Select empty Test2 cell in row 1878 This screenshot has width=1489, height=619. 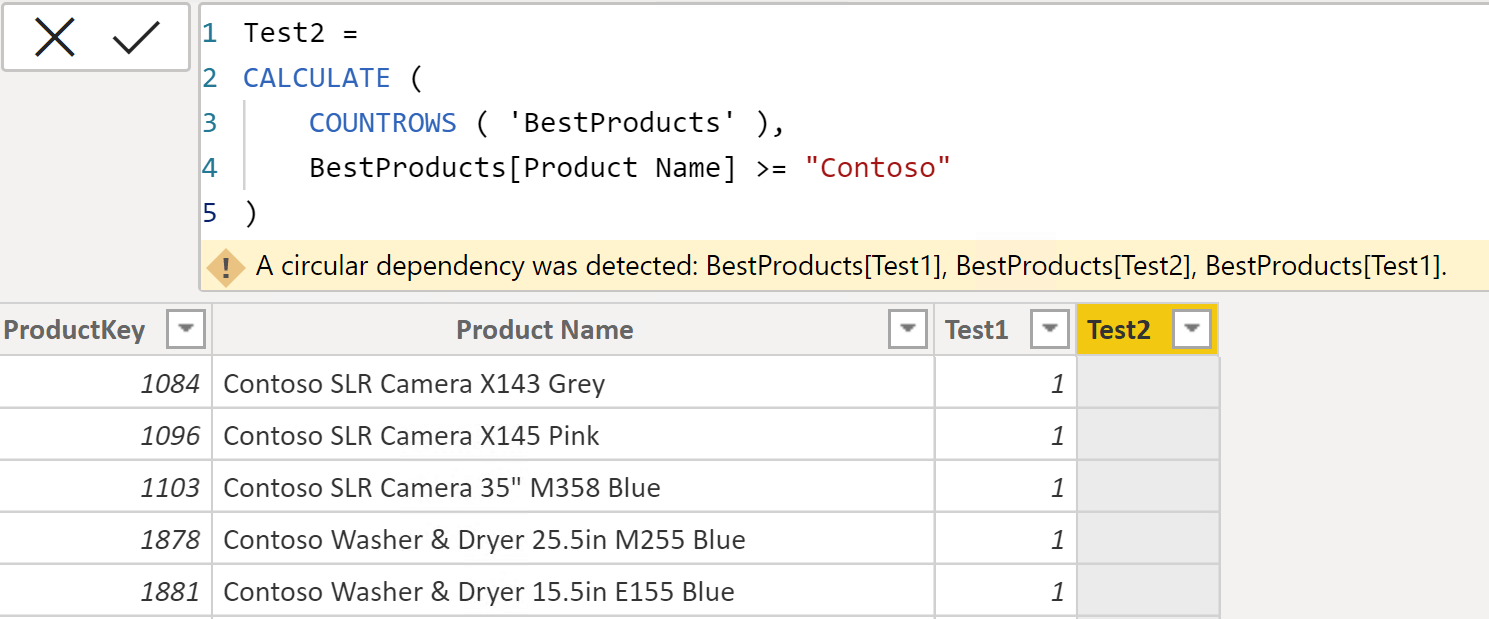tap(1148, 539)
